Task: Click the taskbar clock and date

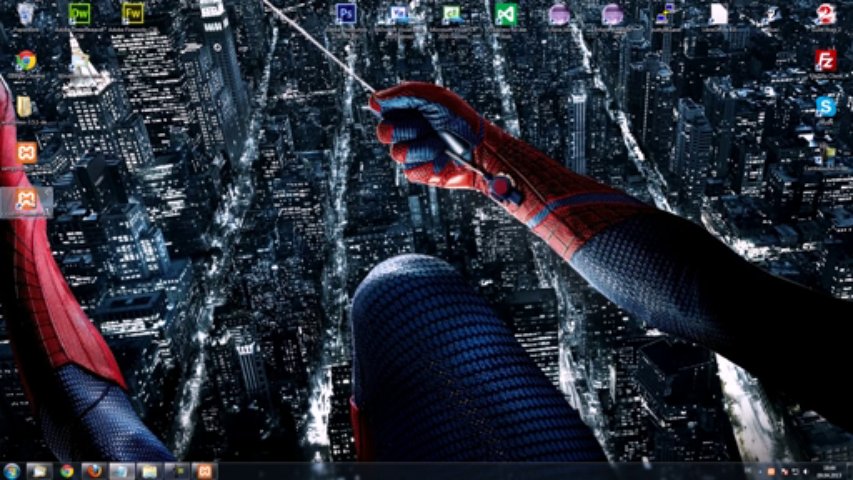Action: [x=828, y=471]
